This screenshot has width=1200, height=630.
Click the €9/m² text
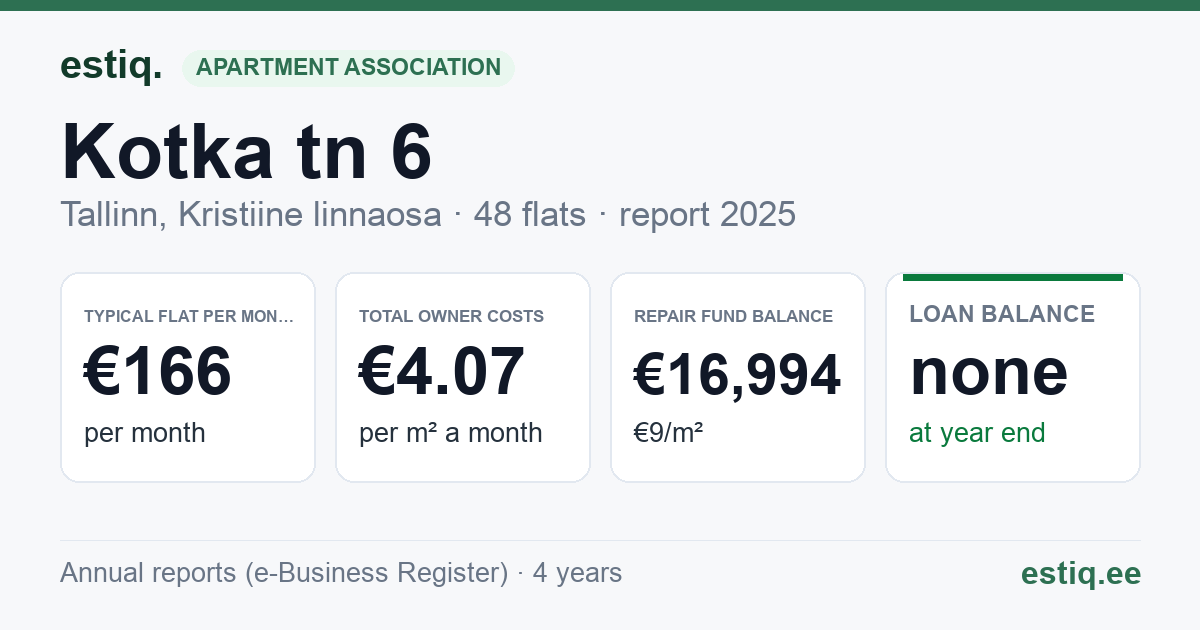pos(669,433)
